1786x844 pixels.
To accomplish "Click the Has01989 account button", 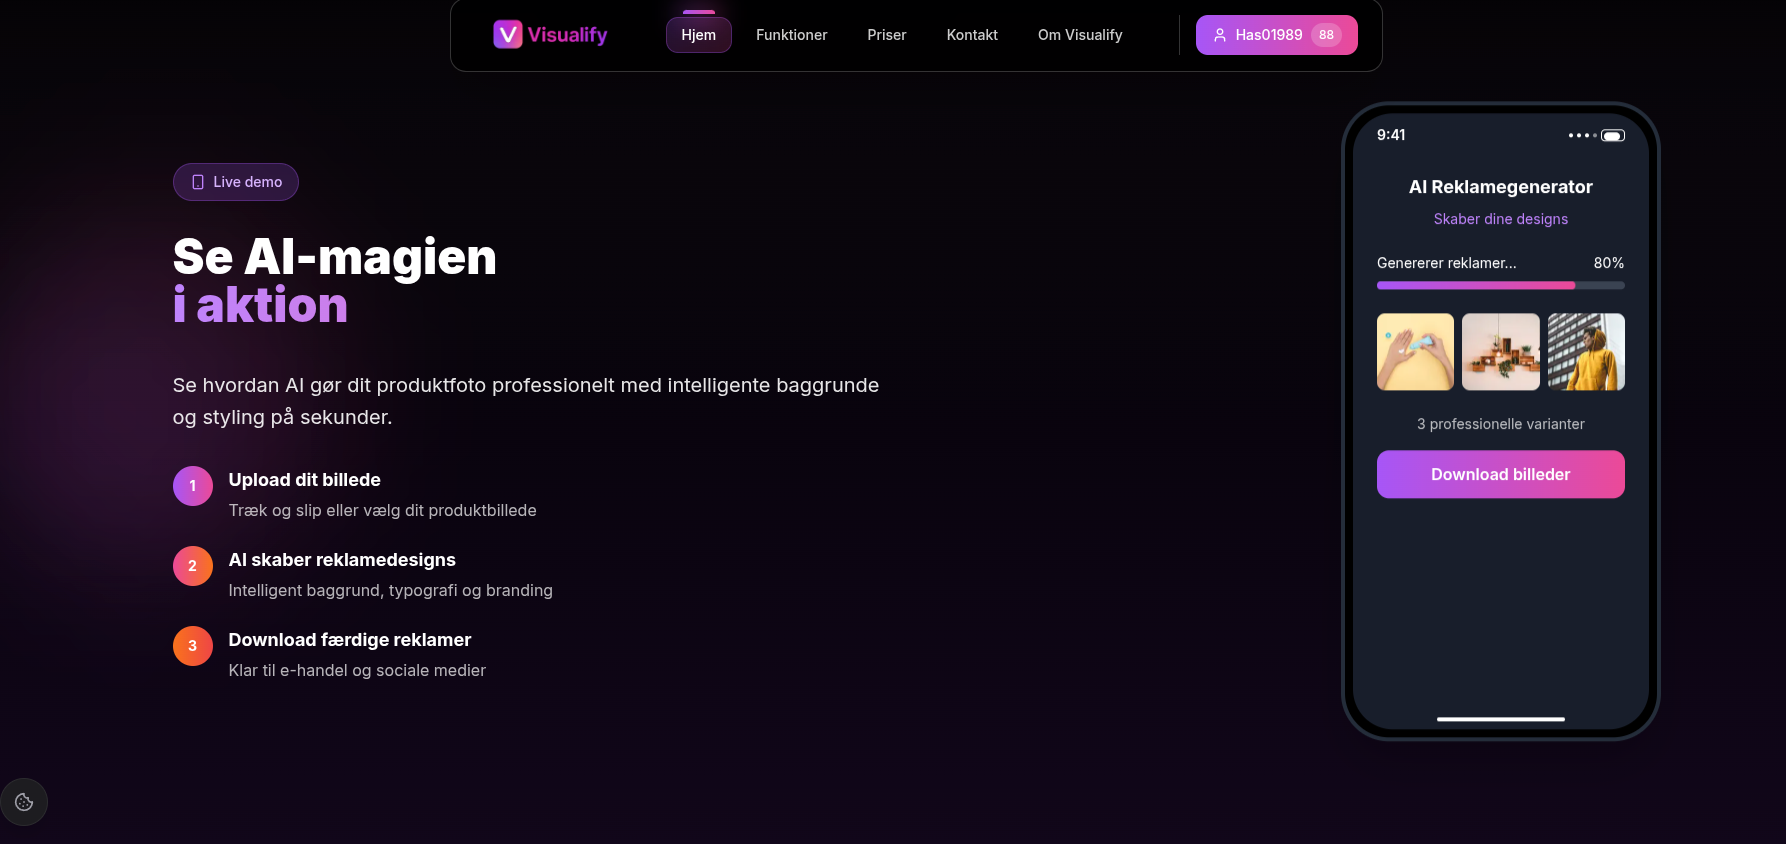I will click(x=1267, y=35).
